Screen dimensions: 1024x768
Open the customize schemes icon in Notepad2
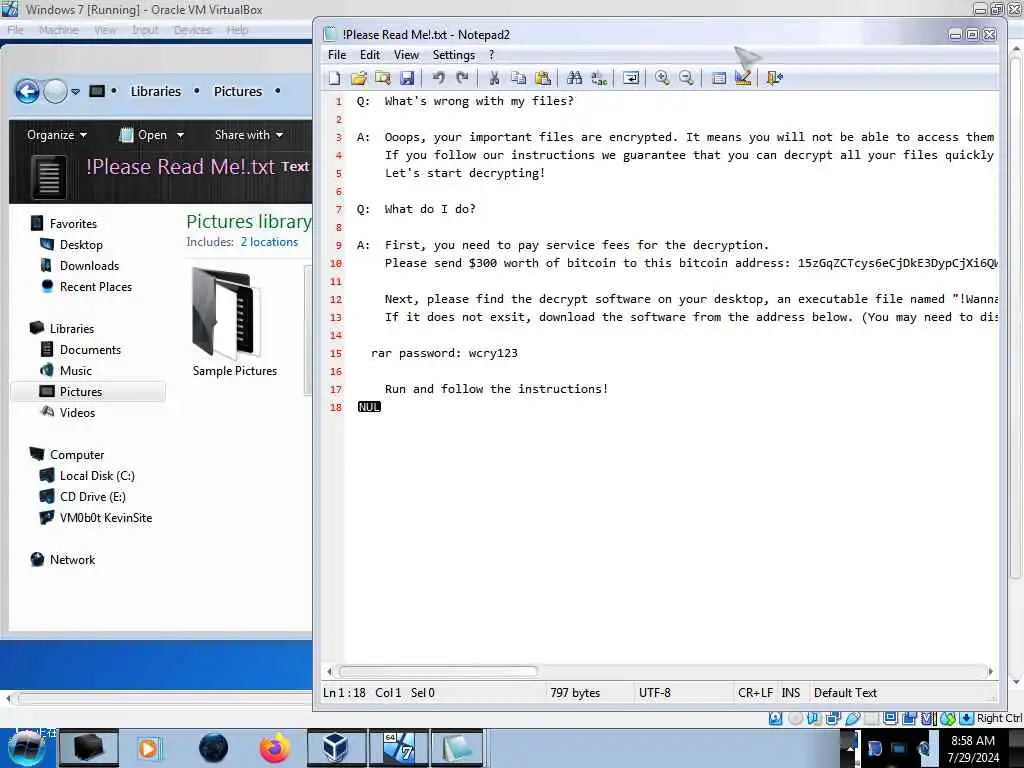[x=743, y=78]
